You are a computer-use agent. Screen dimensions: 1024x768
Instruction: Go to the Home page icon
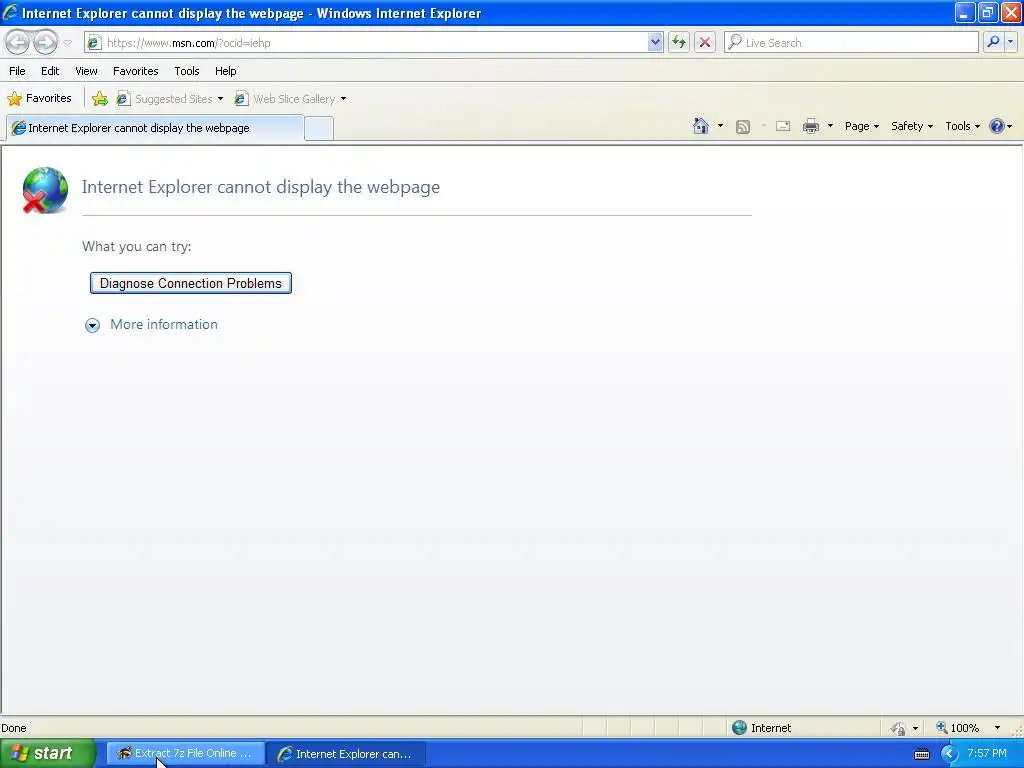(x=701, y=126)
